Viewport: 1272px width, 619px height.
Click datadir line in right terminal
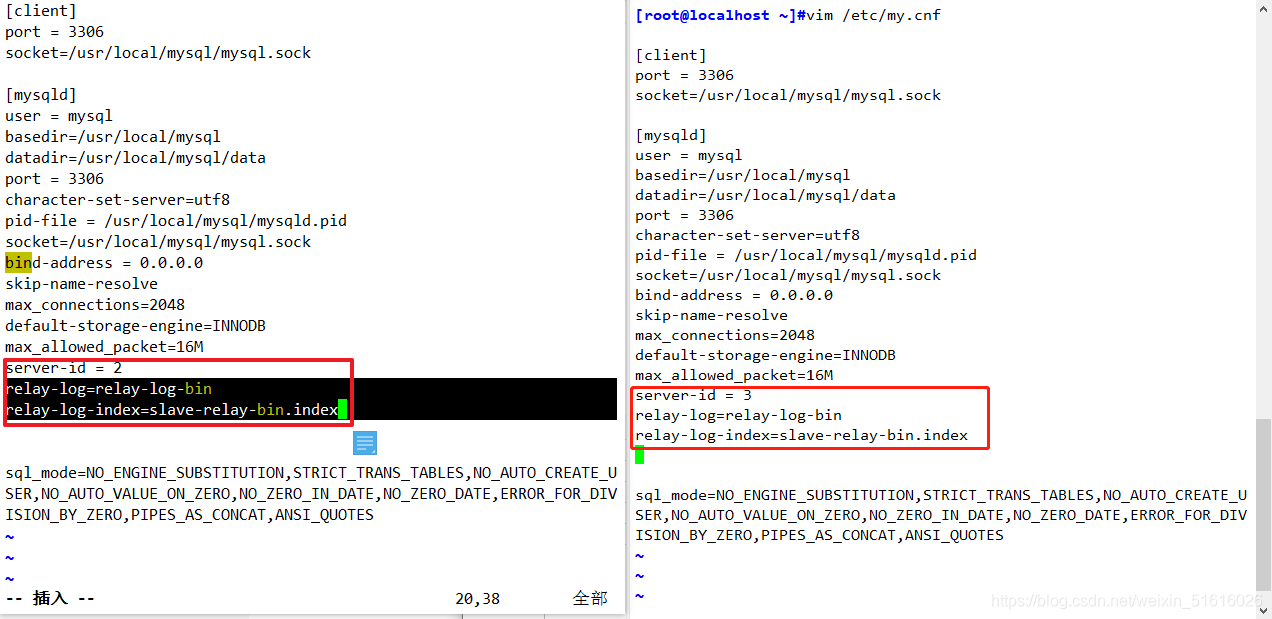tap(765, 195)
